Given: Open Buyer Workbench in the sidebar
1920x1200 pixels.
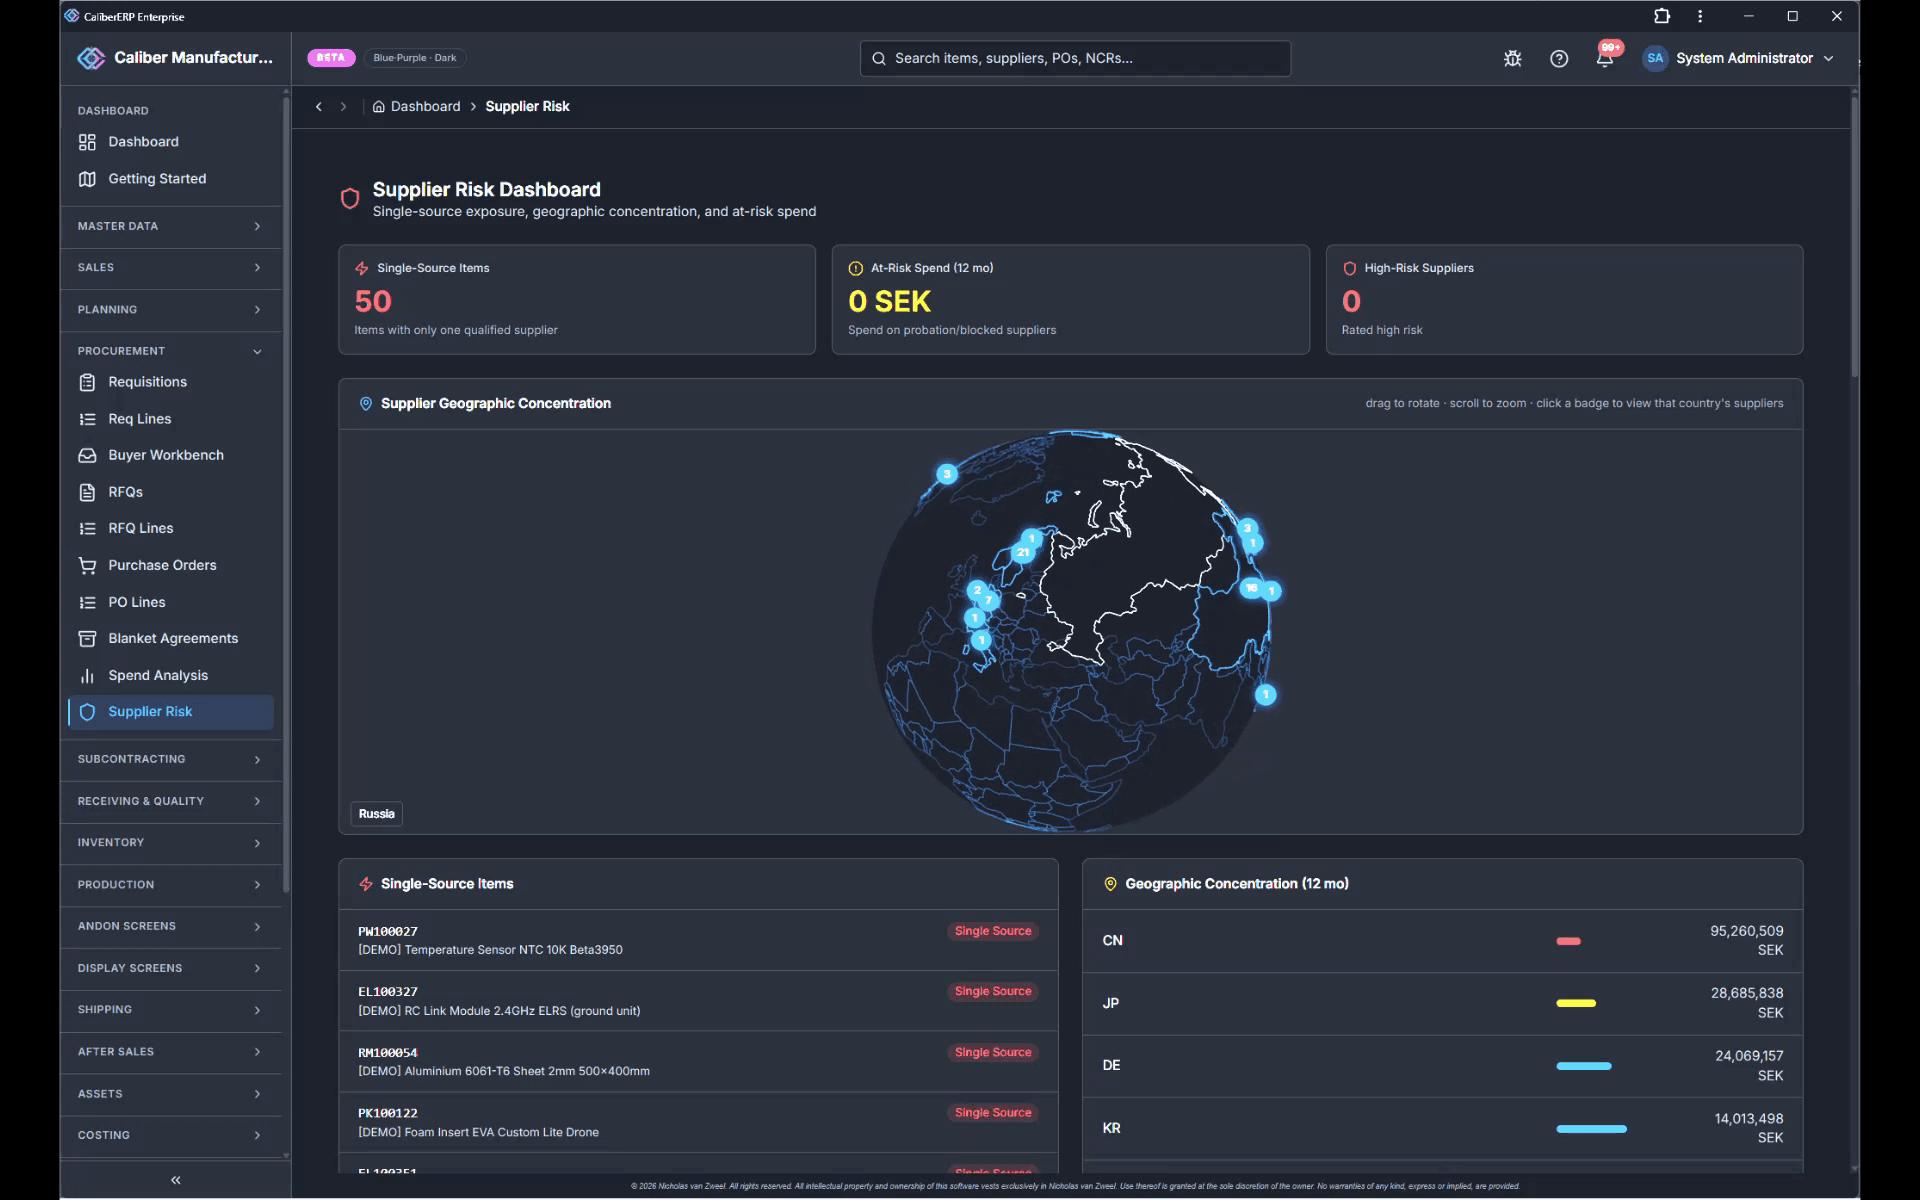Looking at the screenshot, I should tap(170, 455).
